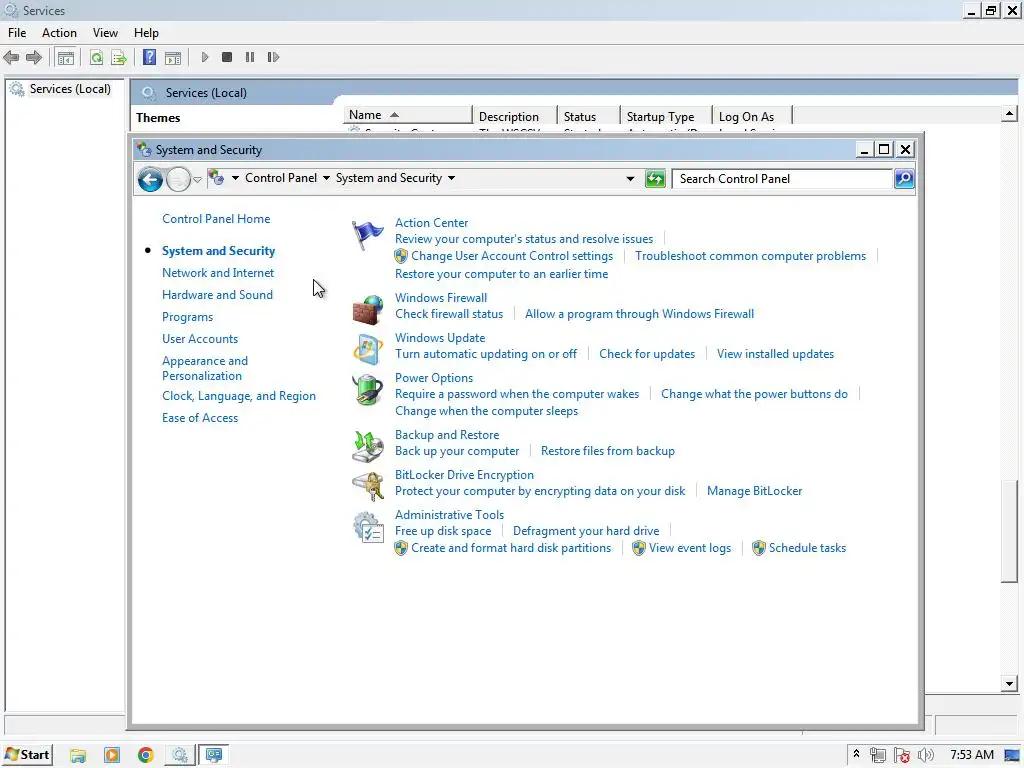Click the Status column header
Viewport: 1024px width, 768px height.
(588, 116)
